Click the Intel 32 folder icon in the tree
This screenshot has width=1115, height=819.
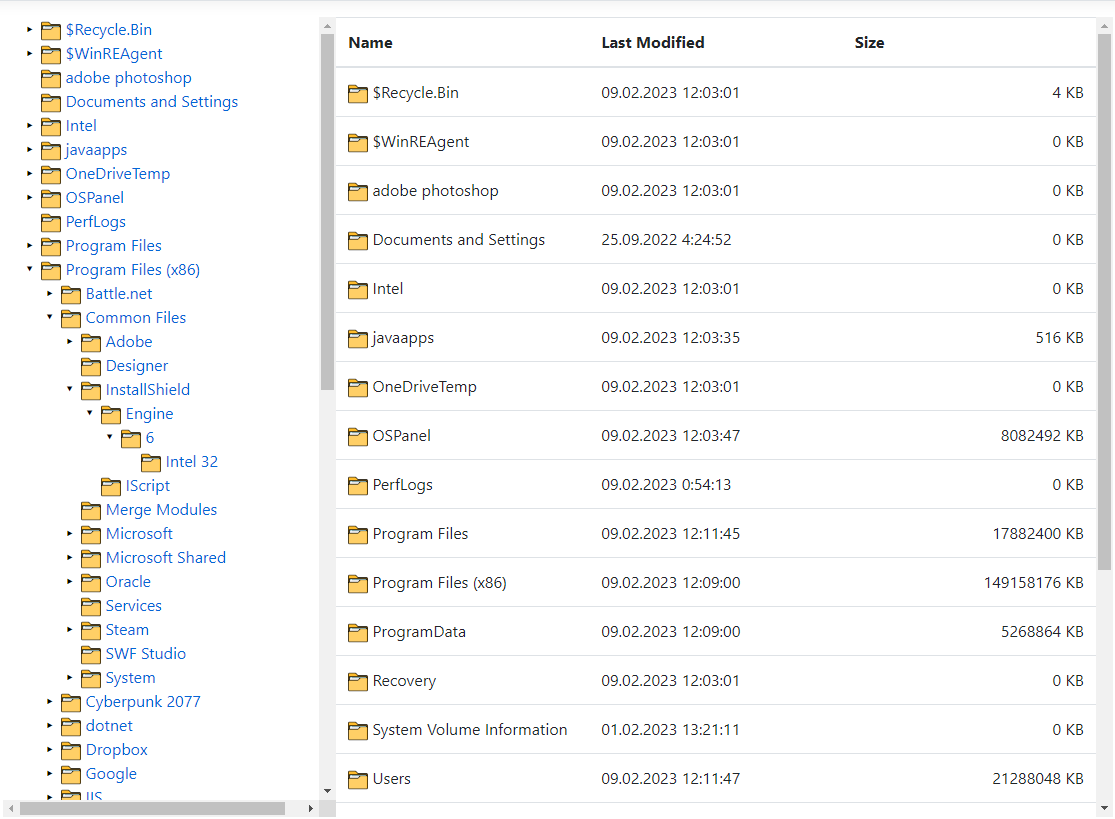coord(150,461)
